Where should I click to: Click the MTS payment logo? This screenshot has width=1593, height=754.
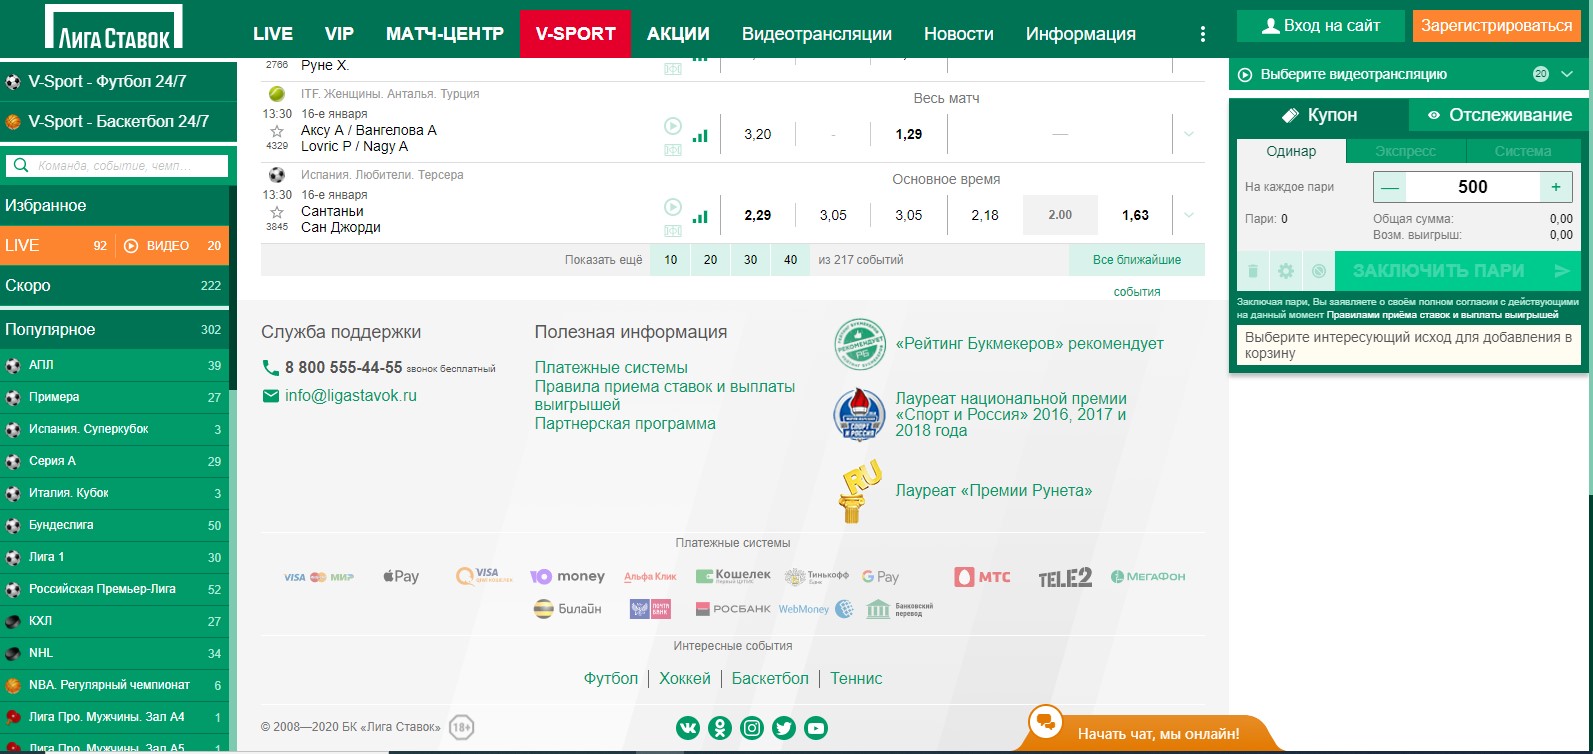click(x=982, y=577)
